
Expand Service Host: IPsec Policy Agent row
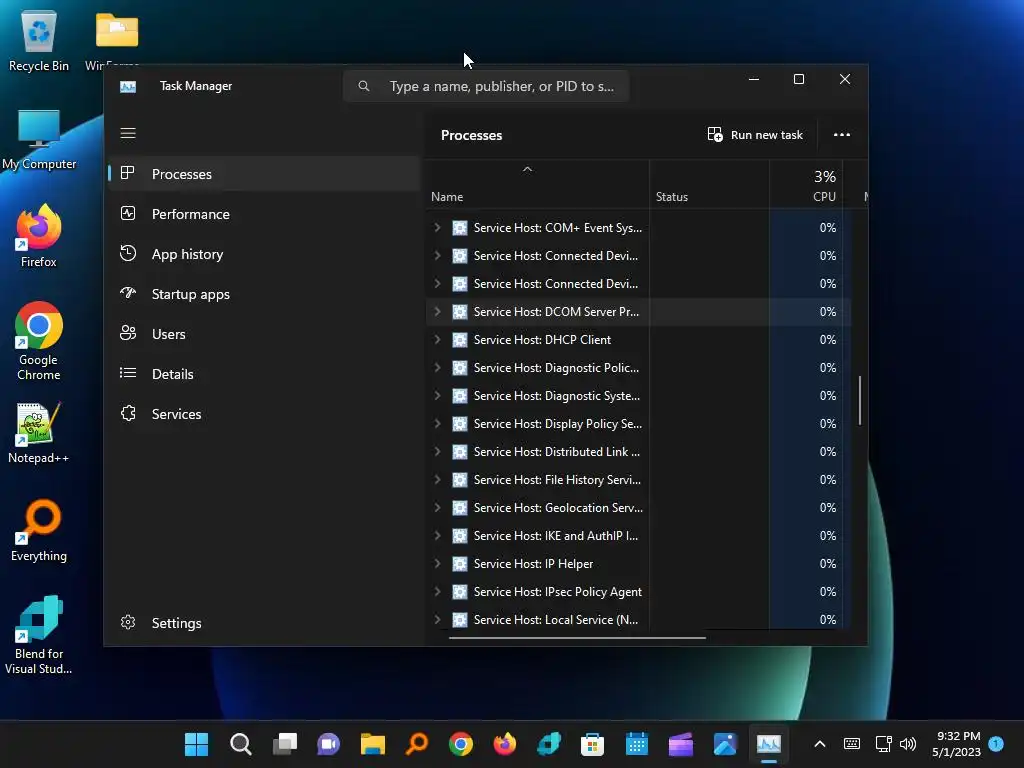click(x=437, y=592)
